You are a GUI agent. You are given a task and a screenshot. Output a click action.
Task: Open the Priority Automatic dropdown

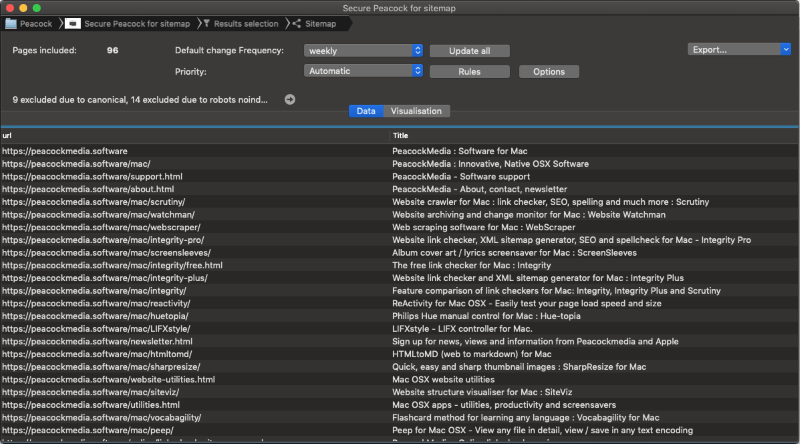[x=364, y=71]
